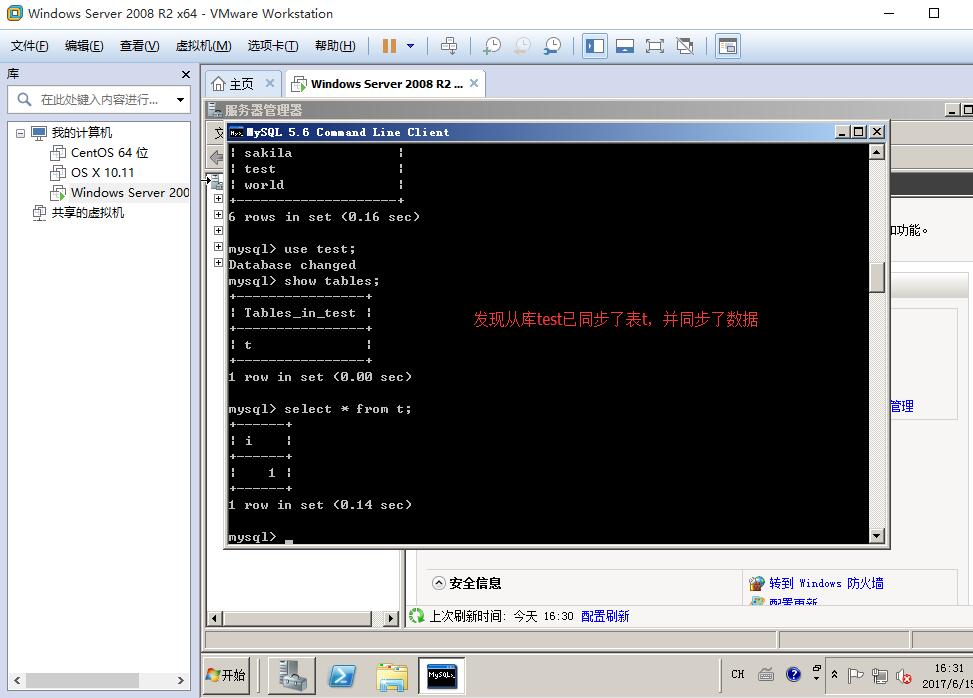
Task: Show hidden tray icons arrow
Action: 835,674
